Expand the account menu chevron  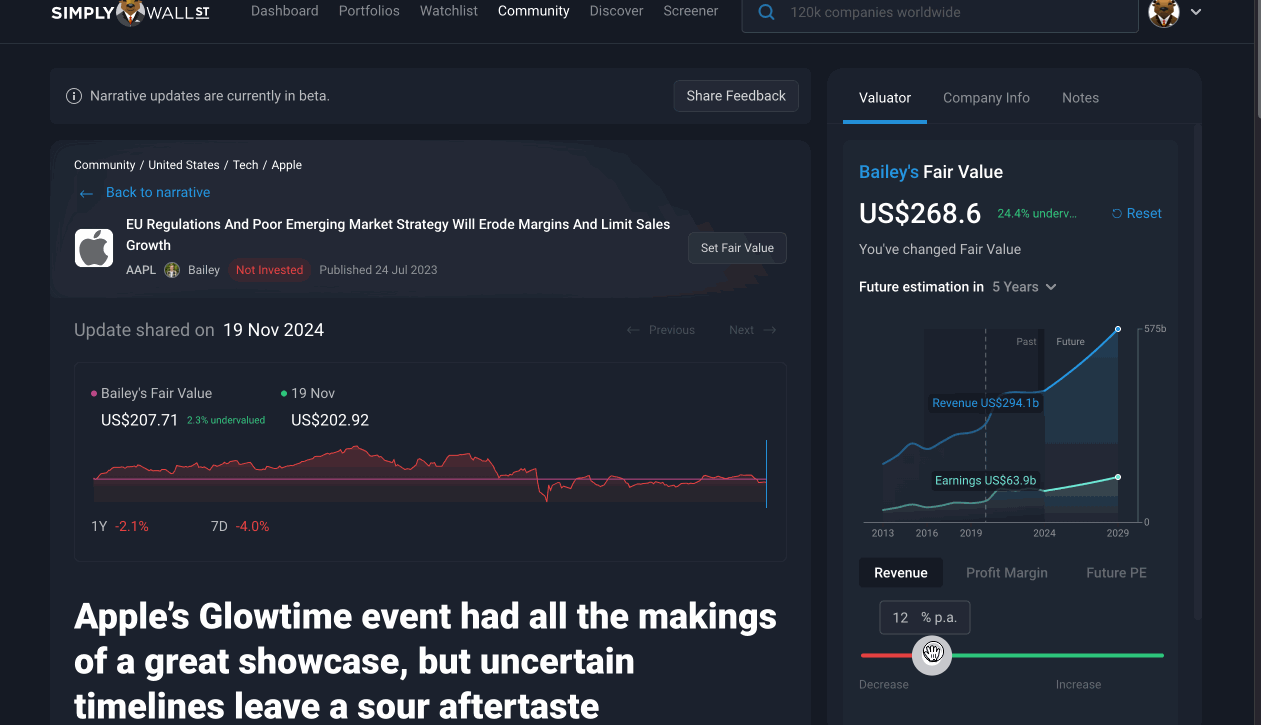pos(1196,12)
